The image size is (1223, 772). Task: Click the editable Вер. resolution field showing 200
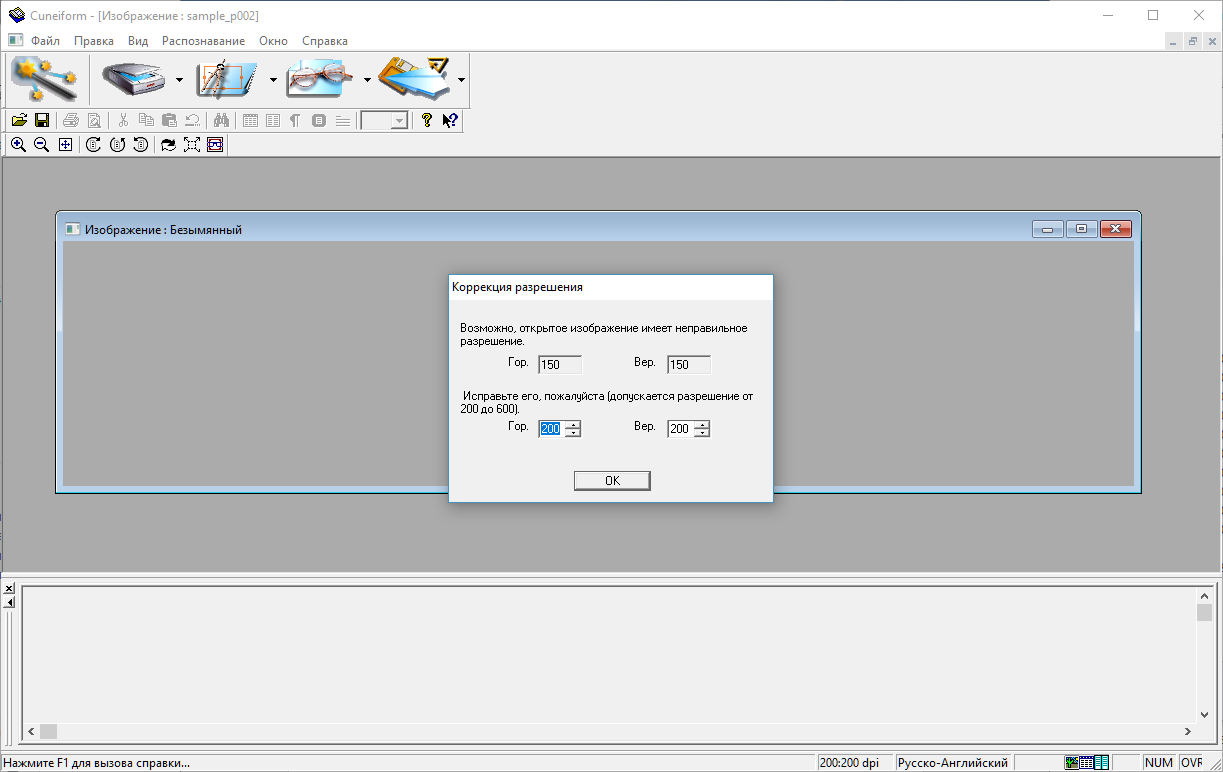(x=680, y=429)
